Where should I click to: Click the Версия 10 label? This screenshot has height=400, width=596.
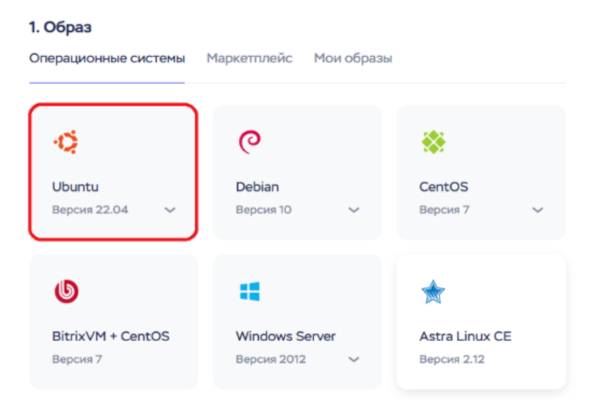tap(263, 210)
